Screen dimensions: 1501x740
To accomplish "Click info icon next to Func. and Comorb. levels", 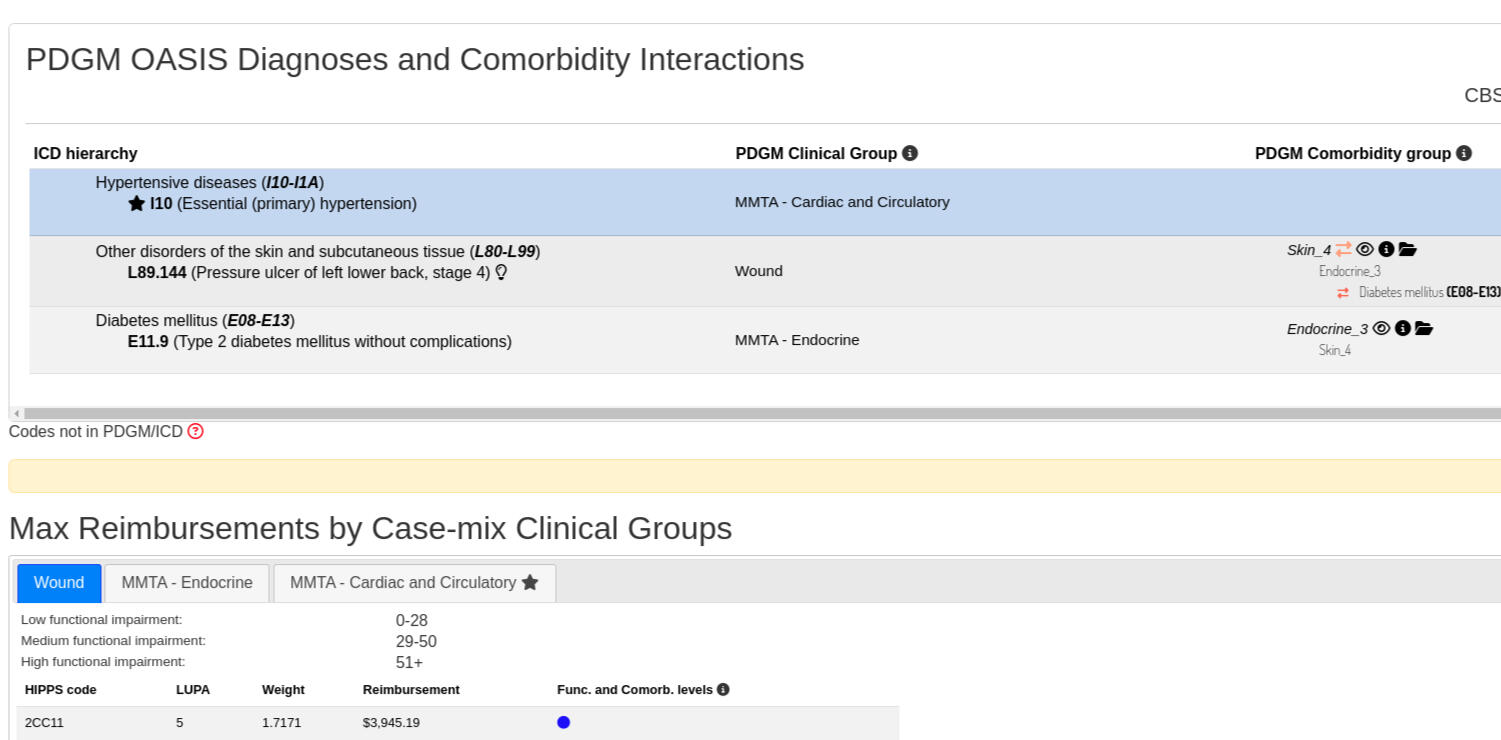I will pos(723,690).
